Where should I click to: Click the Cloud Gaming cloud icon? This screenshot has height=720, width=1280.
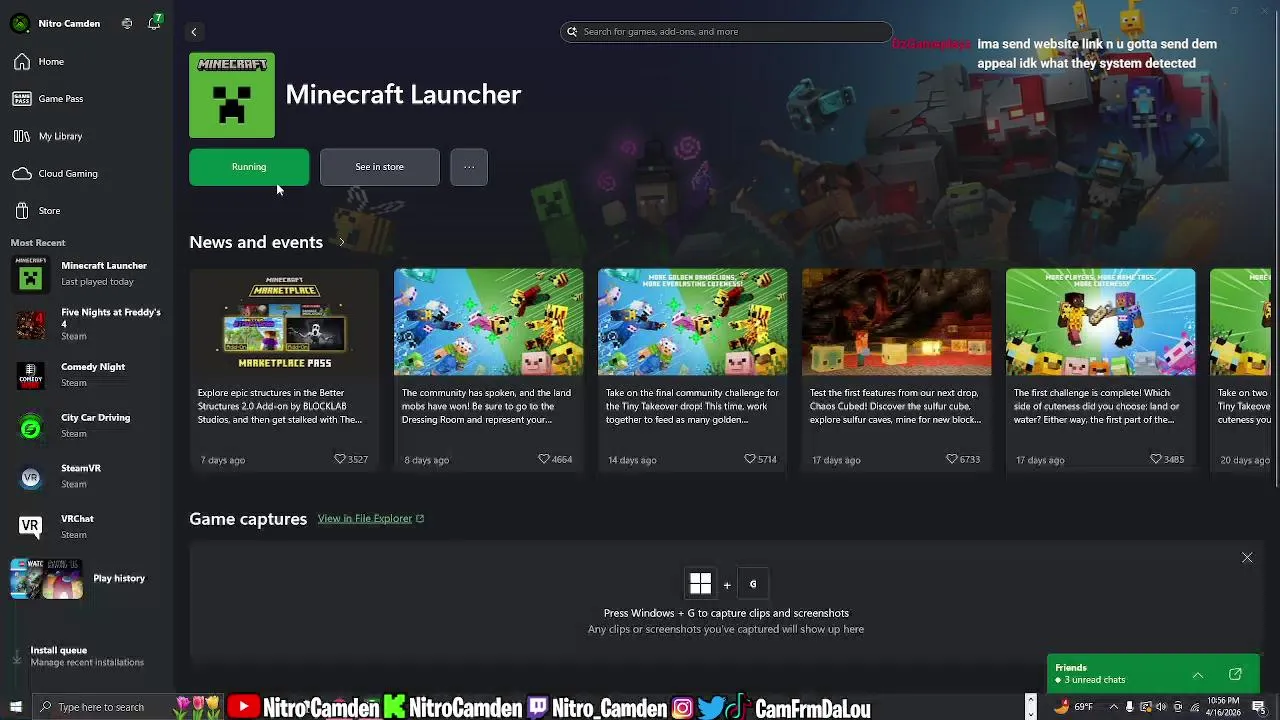click(x=22, y=174)
